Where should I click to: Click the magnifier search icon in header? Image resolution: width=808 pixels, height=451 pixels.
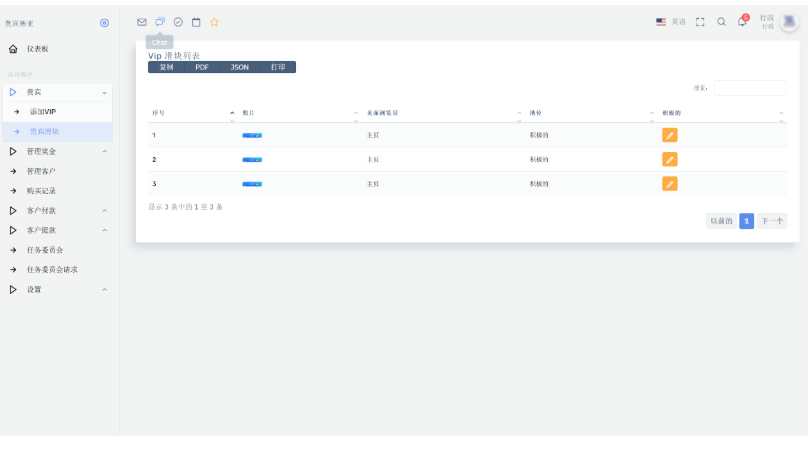pyautogui.click(x=721, y=22)
